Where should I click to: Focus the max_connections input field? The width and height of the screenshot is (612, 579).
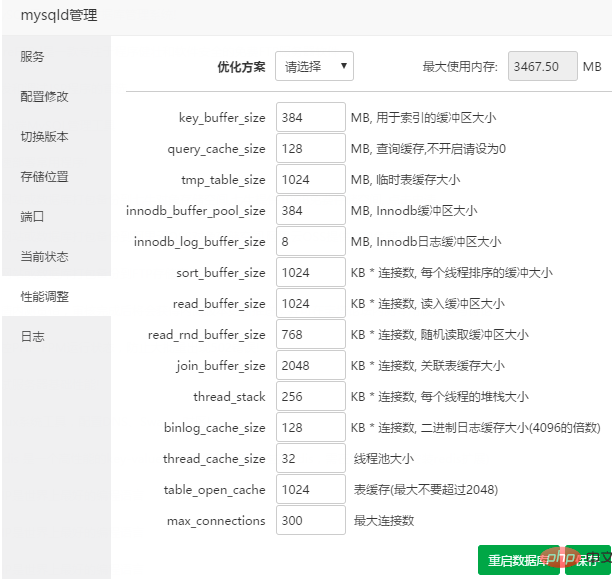(310, 520)
